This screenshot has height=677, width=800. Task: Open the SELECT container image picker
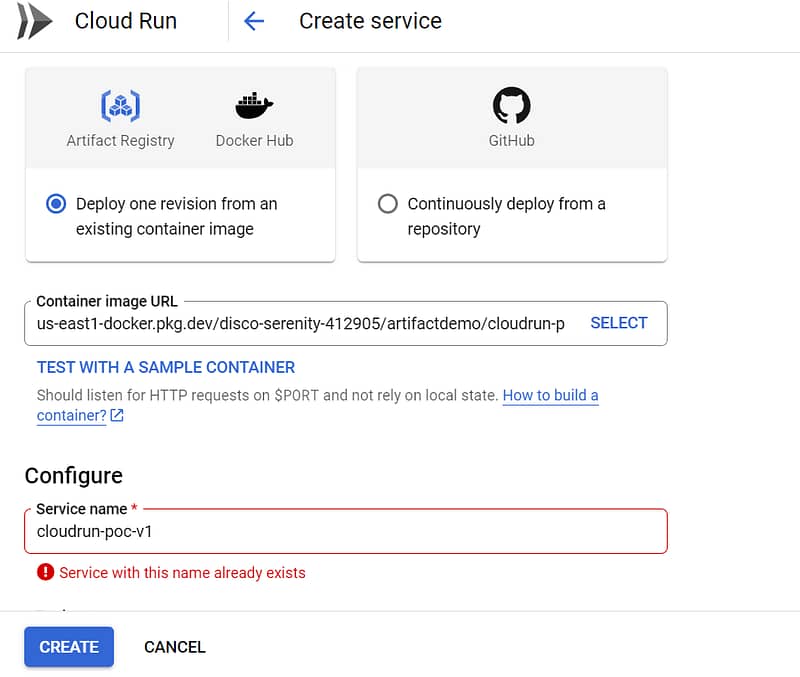tap(618, 322)
